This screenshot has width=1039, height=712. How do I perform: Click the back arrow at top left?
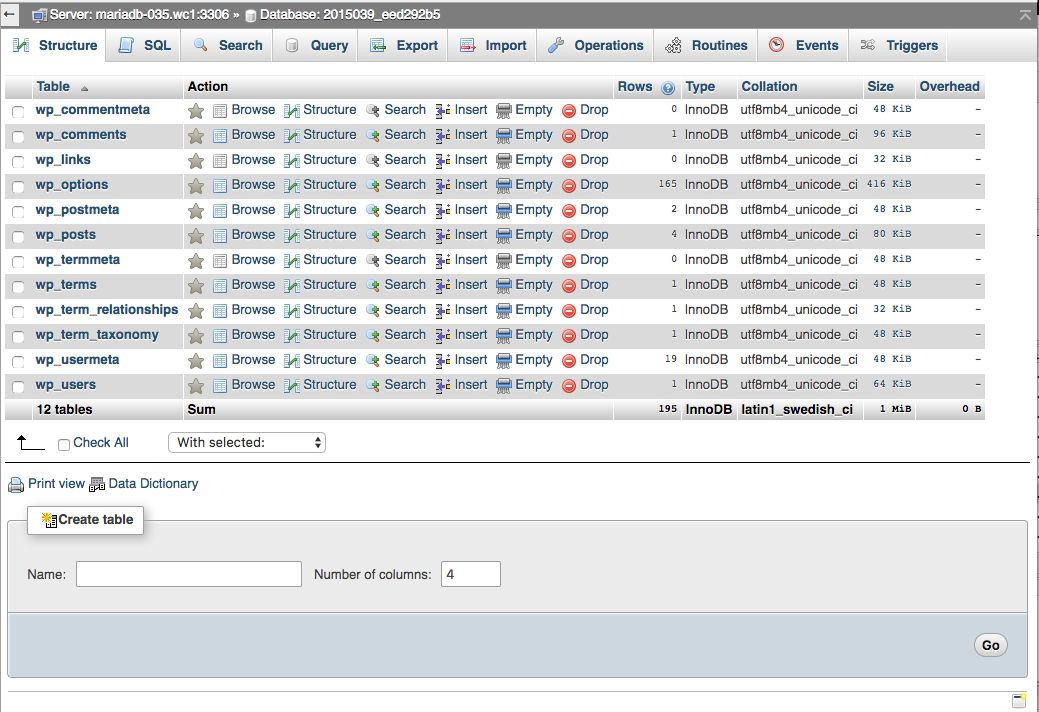click(9, 14)
